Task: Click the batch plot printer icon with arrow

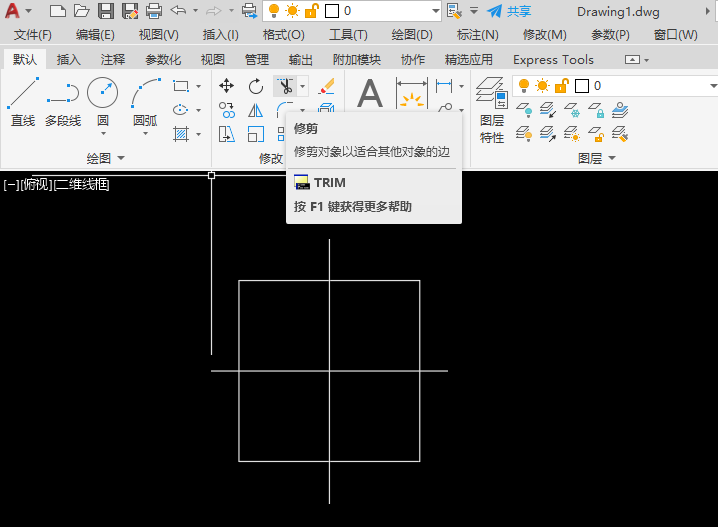Action: tap(250, 11)
